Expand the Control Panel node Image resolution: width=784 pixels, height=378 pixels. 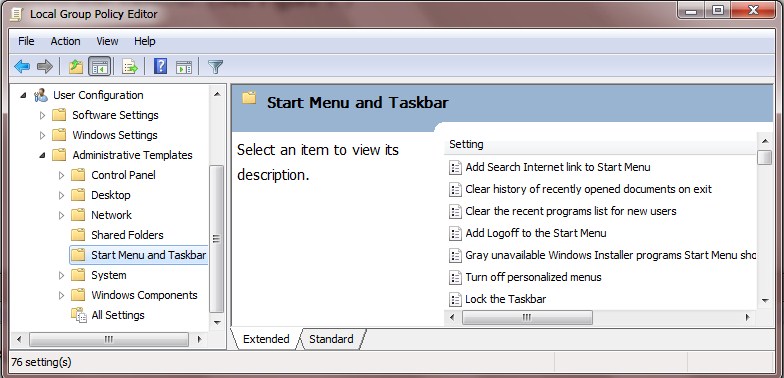click(x=61, y=175)
